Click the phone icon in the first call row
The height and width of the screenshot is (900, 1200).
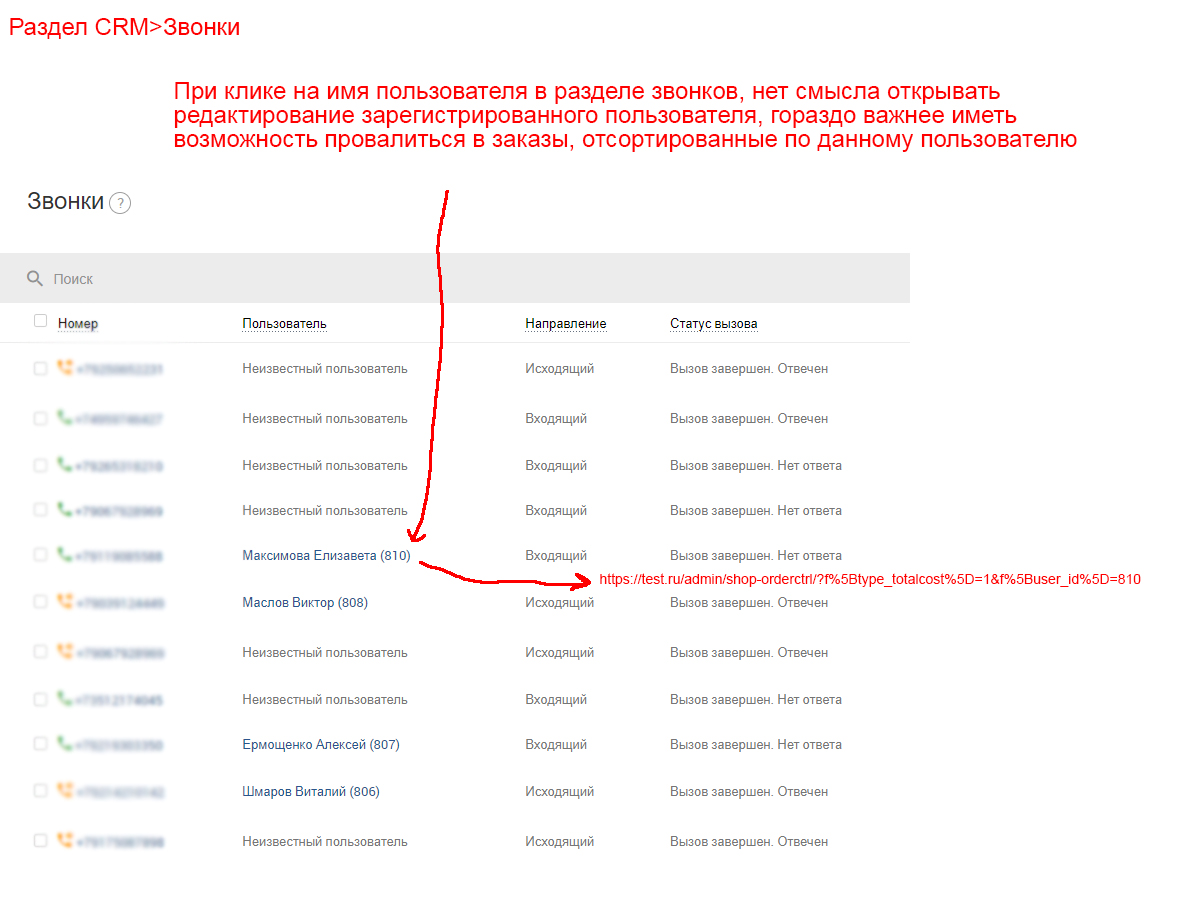pyautogui.click(x=65, y=368)
